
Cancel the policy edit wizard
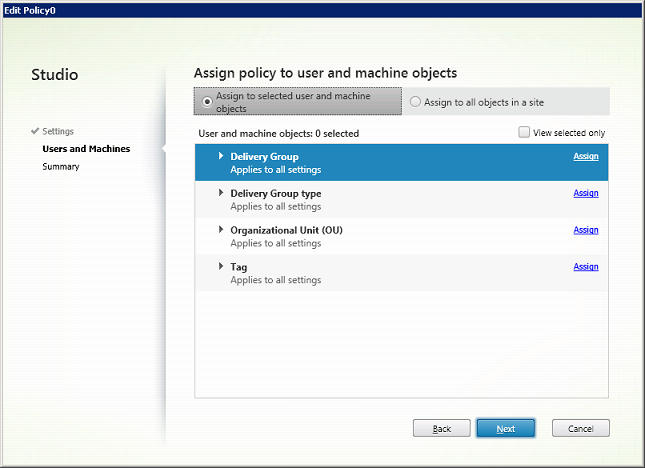pos(580,428)
